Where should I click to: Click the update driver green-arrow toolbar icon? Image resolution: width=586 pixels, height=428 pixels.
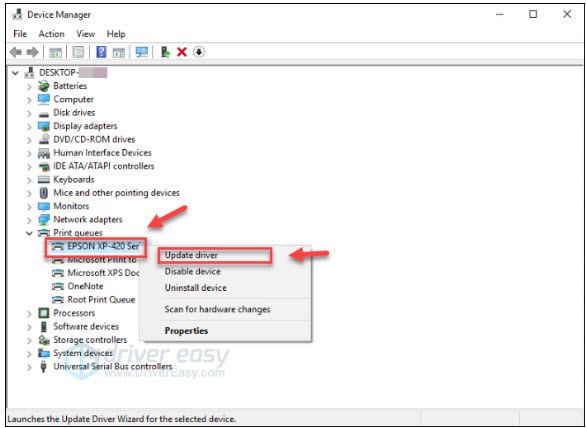point(165,52)
